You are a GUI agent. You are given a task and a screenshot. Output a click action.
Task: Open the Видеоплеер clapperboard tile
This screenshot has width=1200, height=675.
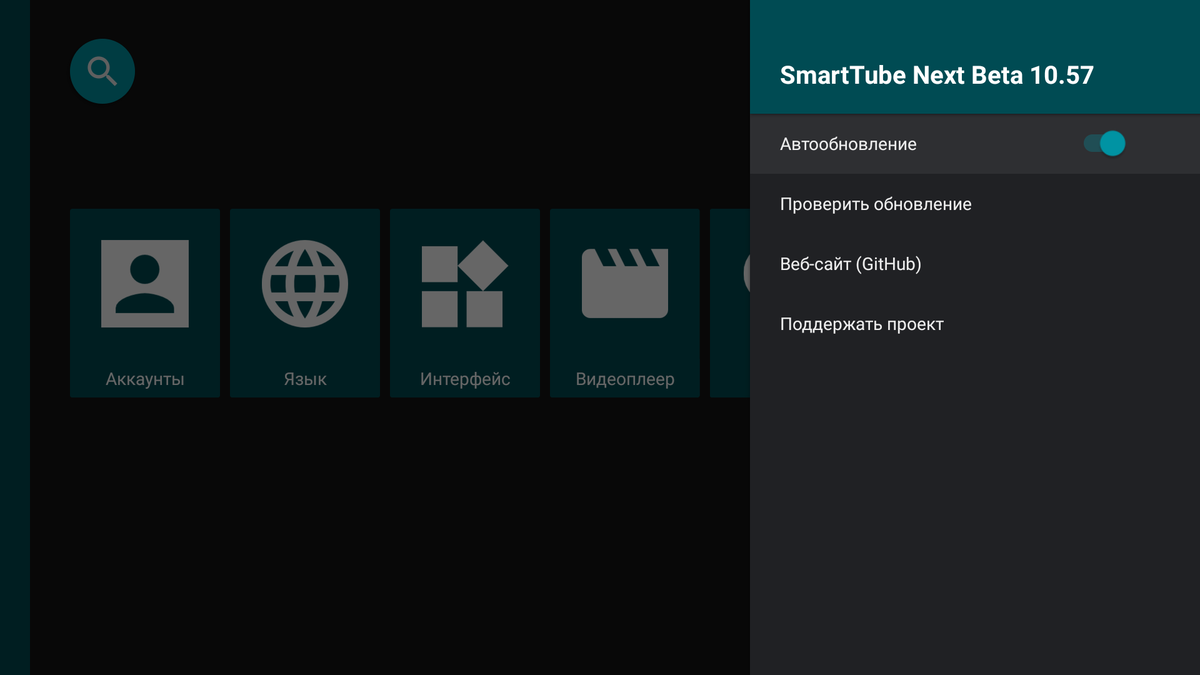tap(625, 303)
